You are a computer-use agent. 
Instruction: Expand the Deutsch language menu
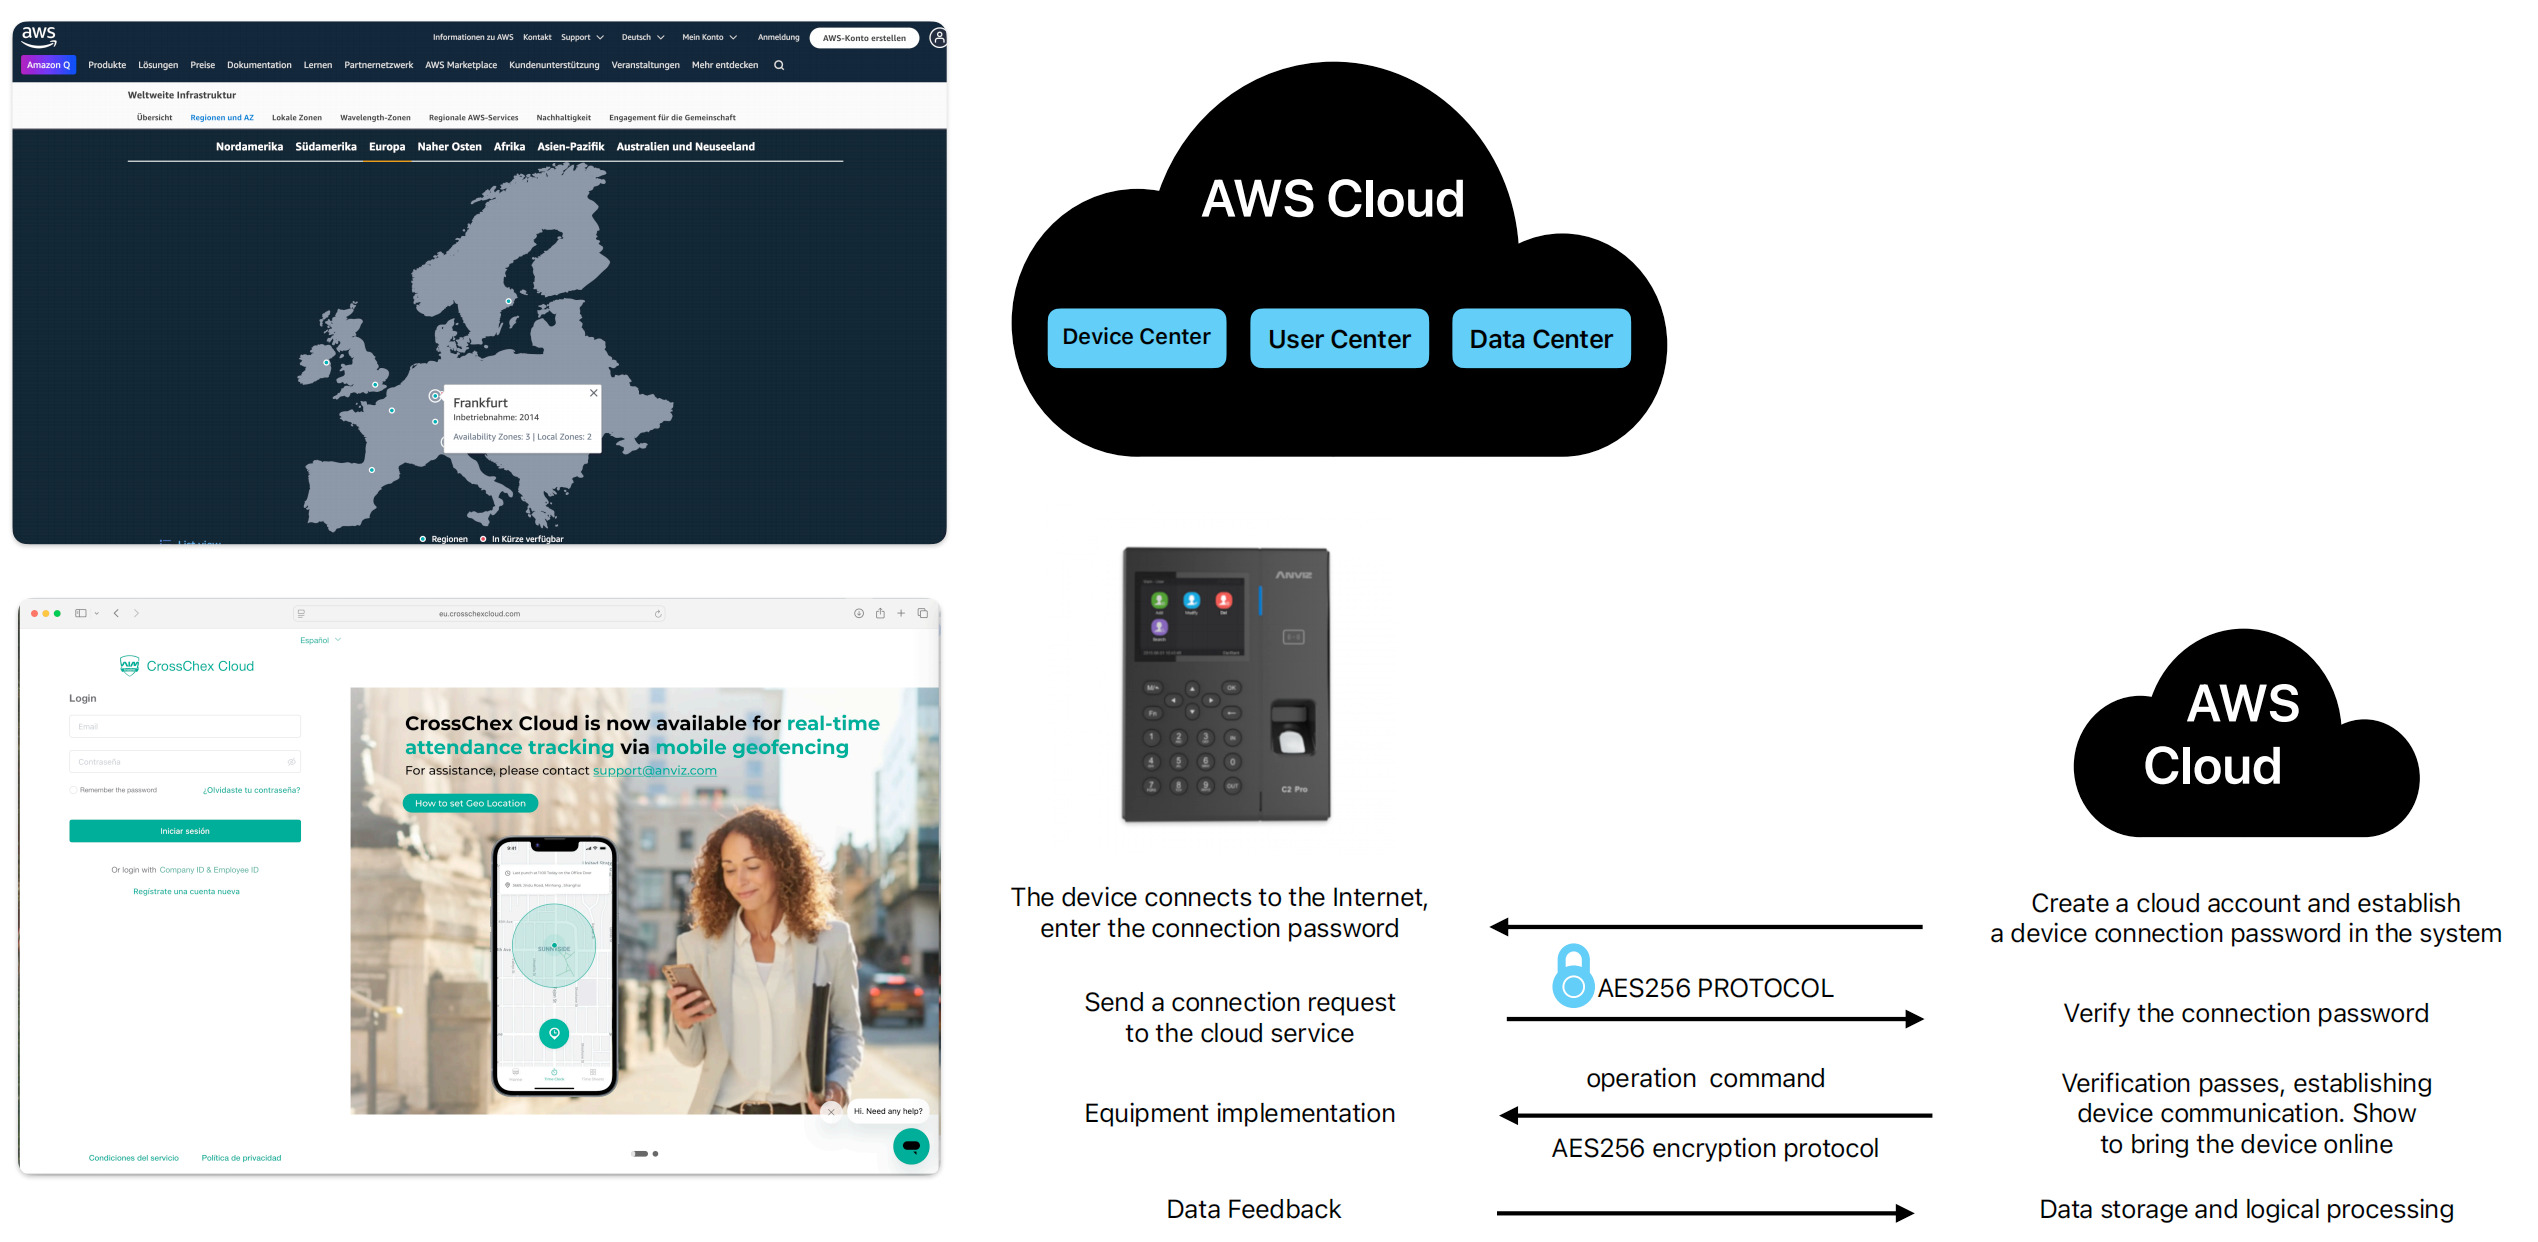(x=642, y=38)
